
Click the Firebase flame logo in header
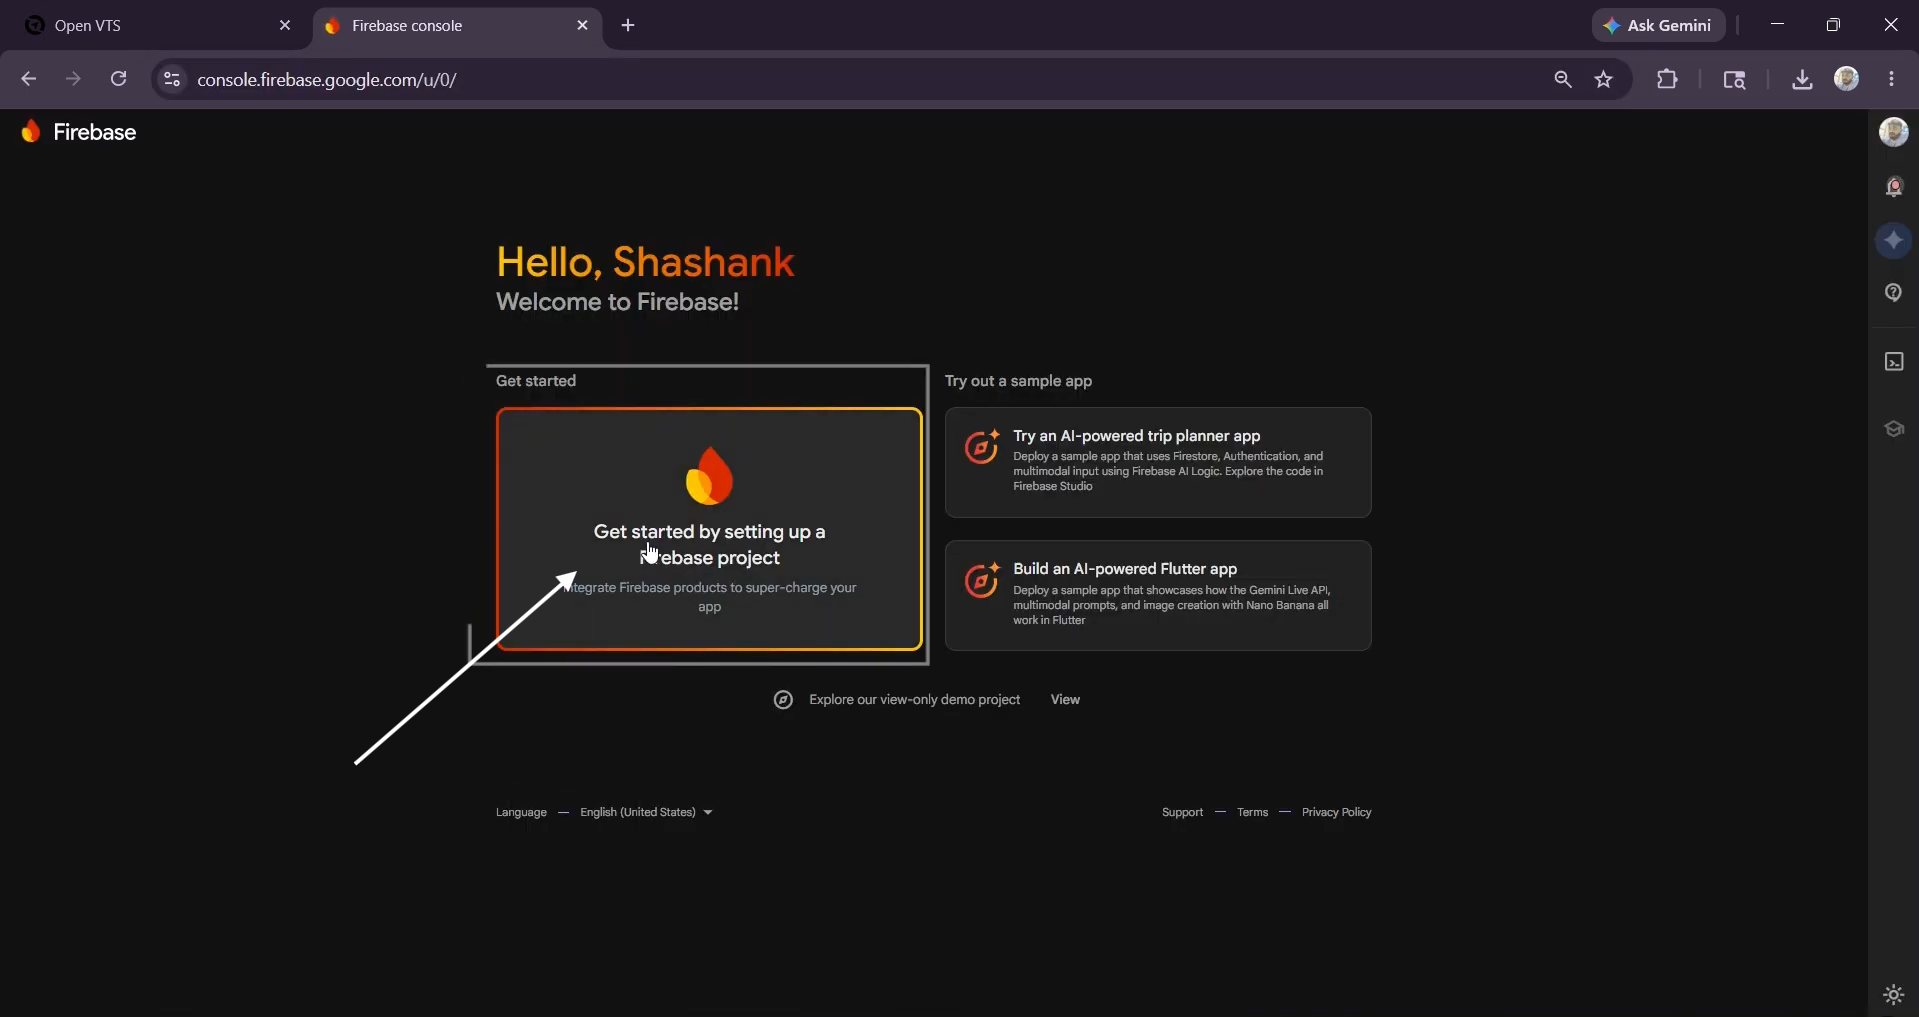click(31, 132)
